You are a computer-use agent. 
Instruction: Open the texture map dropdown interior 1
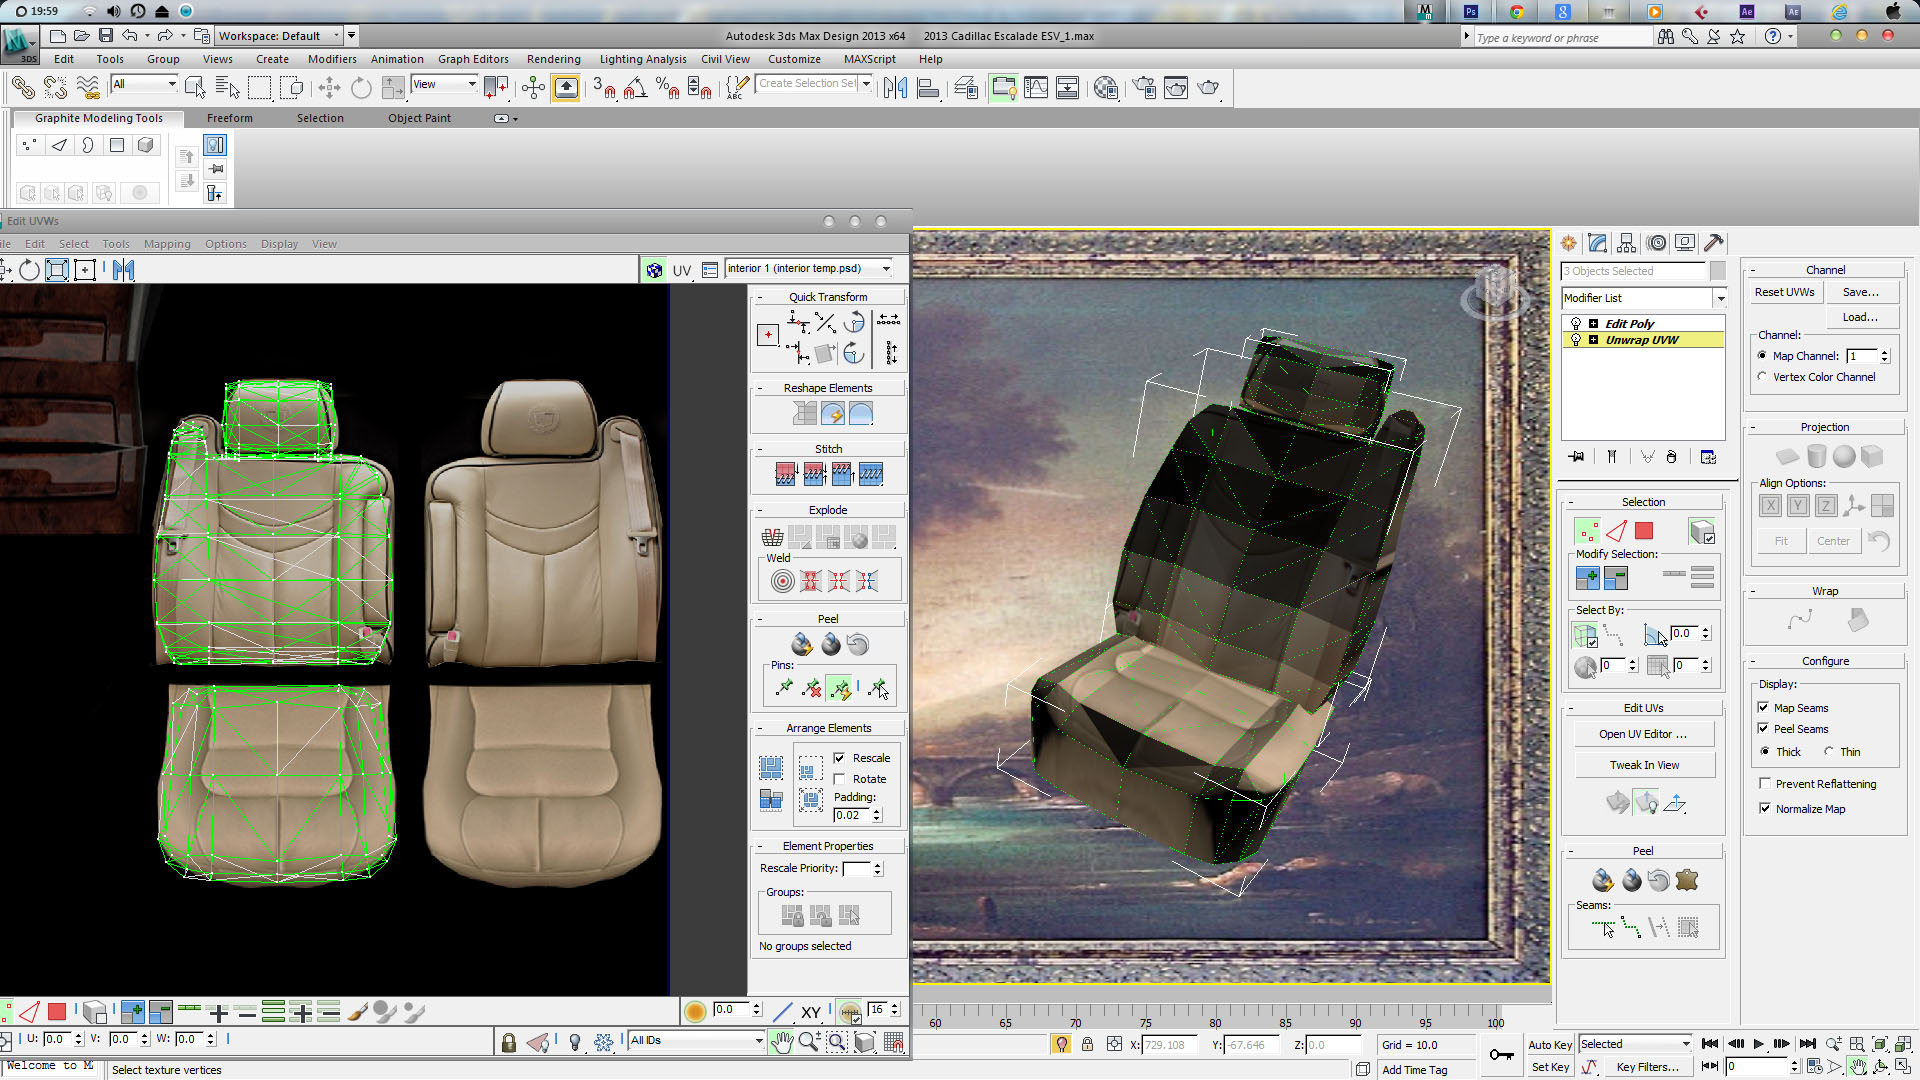pyautogui.click(x=809, y=268)
